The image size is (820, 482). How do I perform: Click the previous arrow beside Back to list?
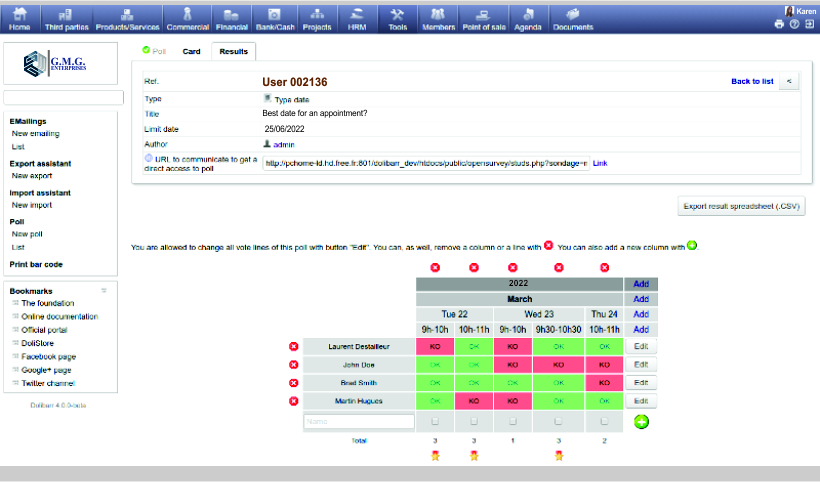click(x=789, y=81)
